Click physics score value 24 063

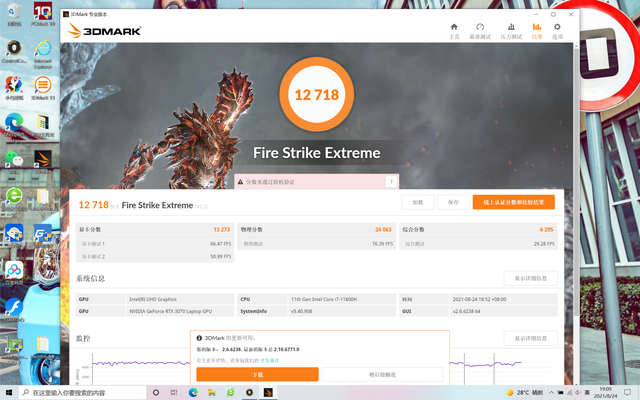[x=383, y=229]
